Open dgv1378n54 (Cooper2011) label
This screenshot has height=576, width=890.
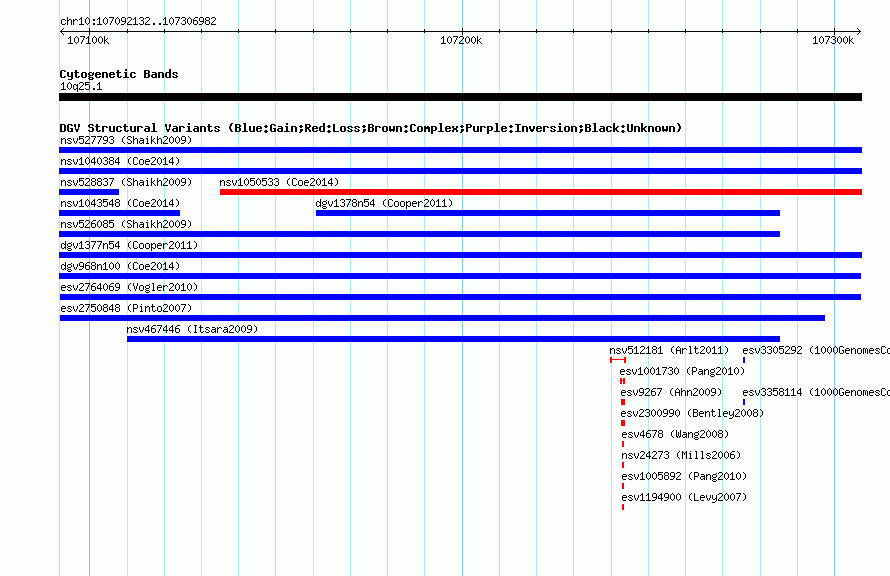tap(384, 203)
